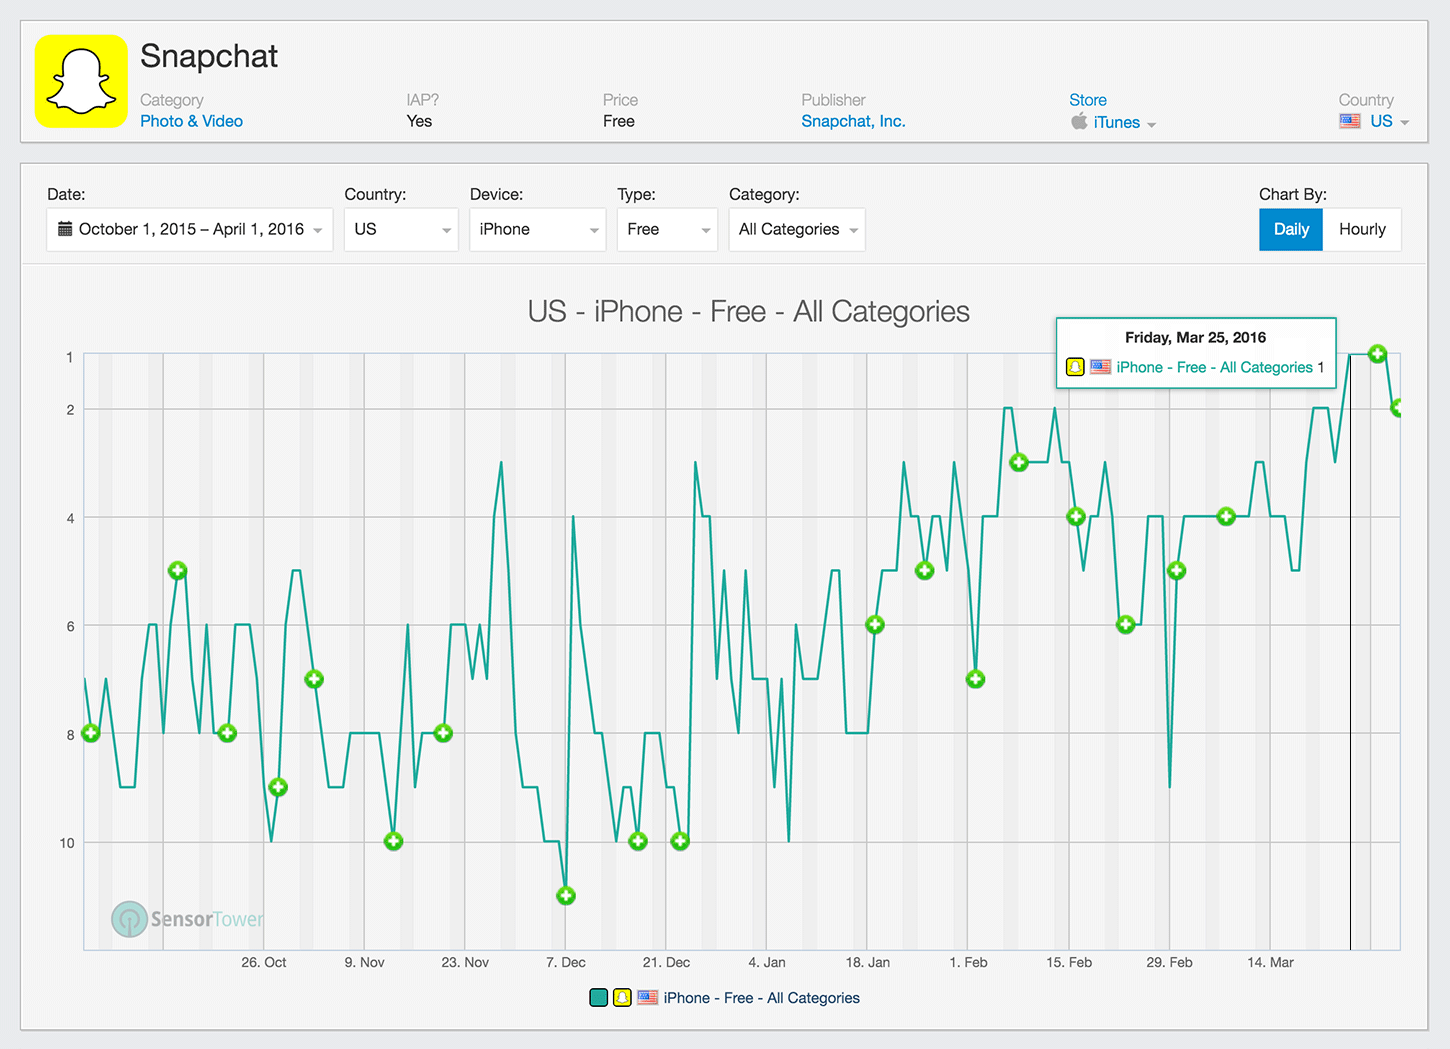Switch chart view to Hourly
Screen dimensions: 1450x1049
click(1363, 229)
